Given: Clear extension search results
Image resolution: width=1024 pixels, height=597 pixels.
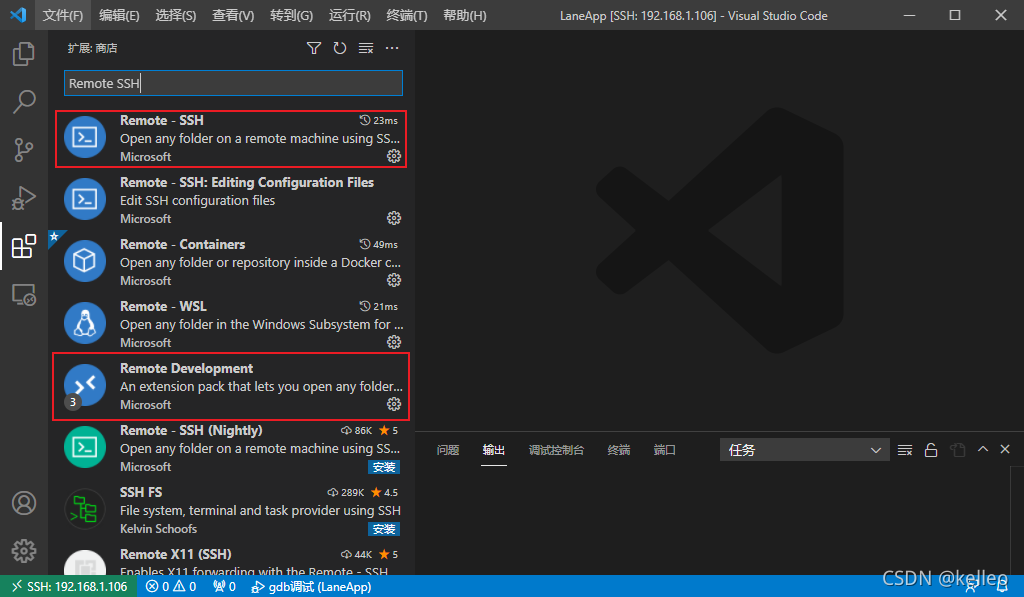Looking at the screenshot, I should [x=366, y=48].
